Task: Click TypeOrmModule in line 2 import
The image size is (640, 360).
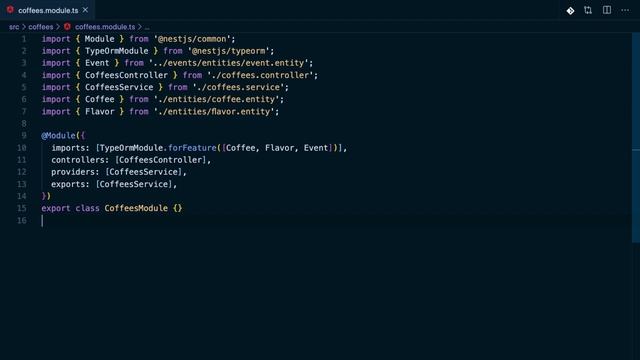Action: [116, 51]
